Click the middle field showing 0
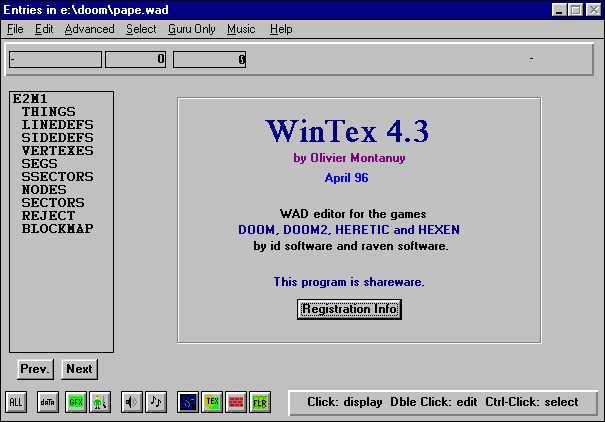 [135, 59]
